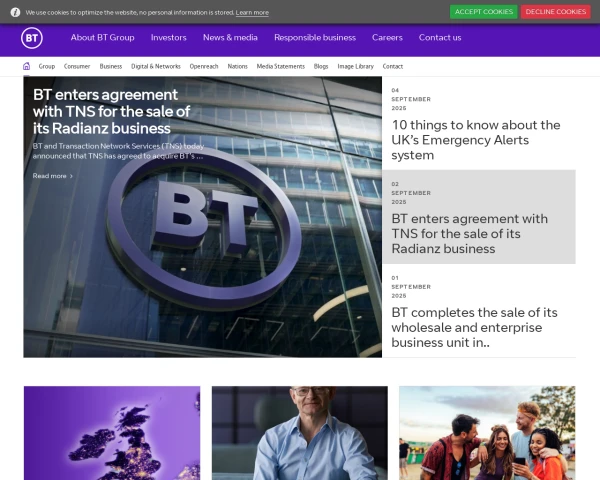This screenshot has height=480, width=600.
Task: Open the purple UK map card
Action: click(x=112, y=433)
